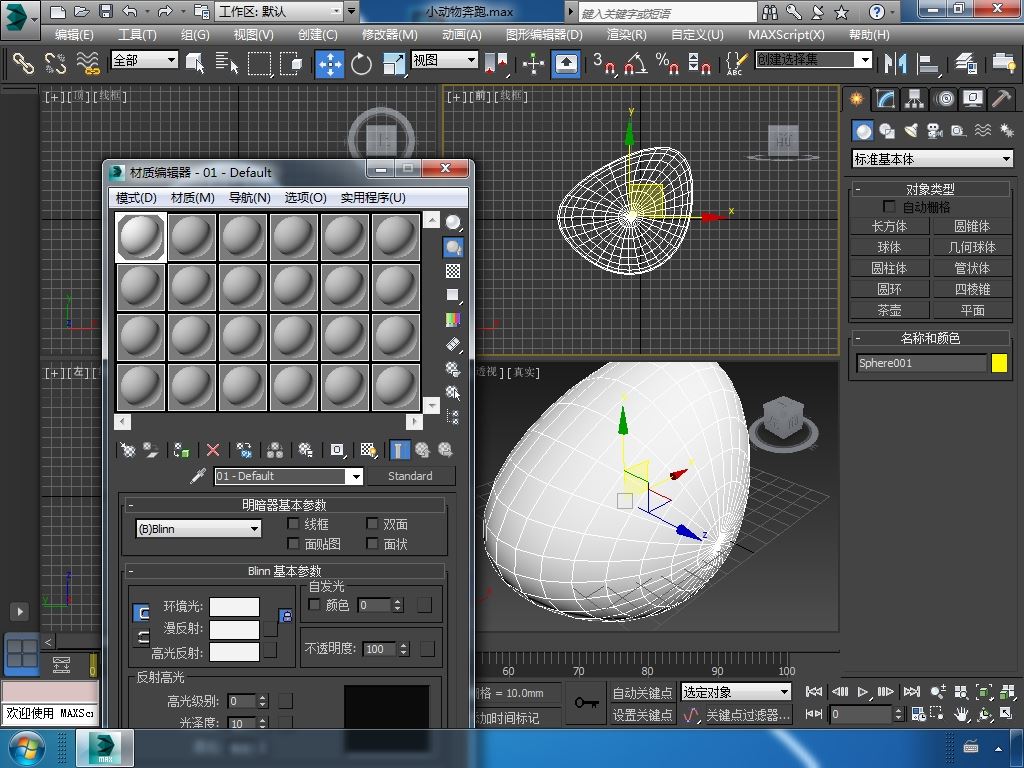Enable the 线框 wireframe checkbox

click(294, 524)
